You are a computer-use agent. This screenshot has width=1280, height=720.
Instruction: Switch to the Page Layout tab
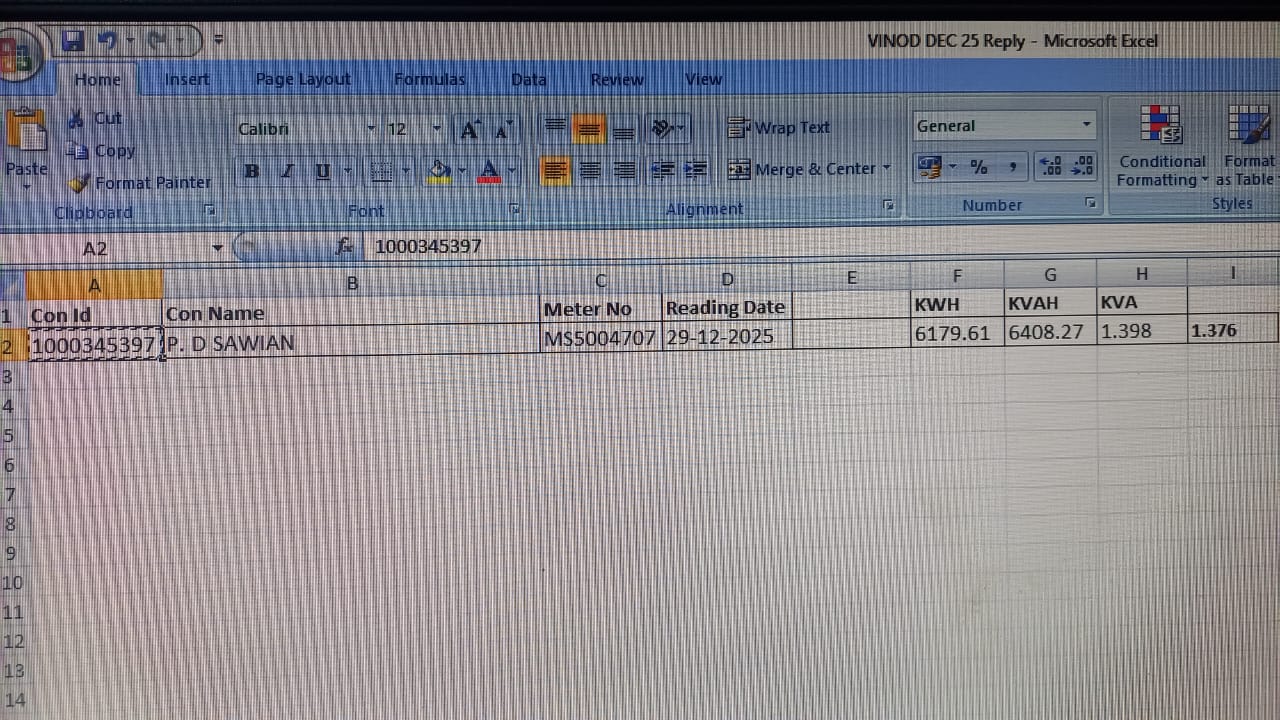point(303,79)
